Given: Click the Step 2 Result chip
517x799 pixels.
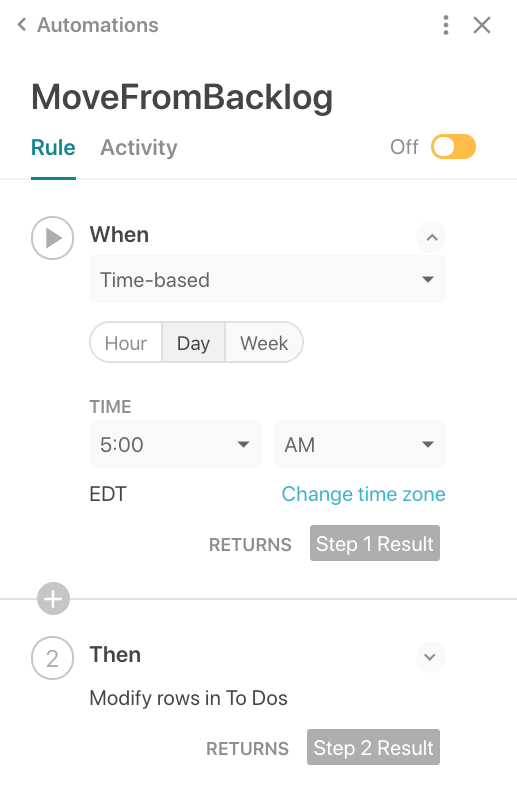Looking at the screenshot, I should [373, 747].
